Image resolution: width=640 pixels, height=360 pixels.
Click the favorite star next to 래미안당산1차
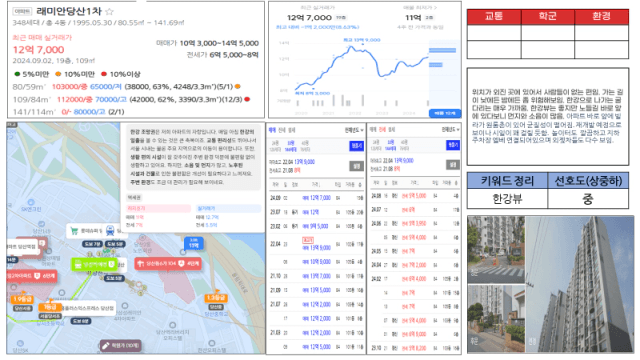(109, 11)
